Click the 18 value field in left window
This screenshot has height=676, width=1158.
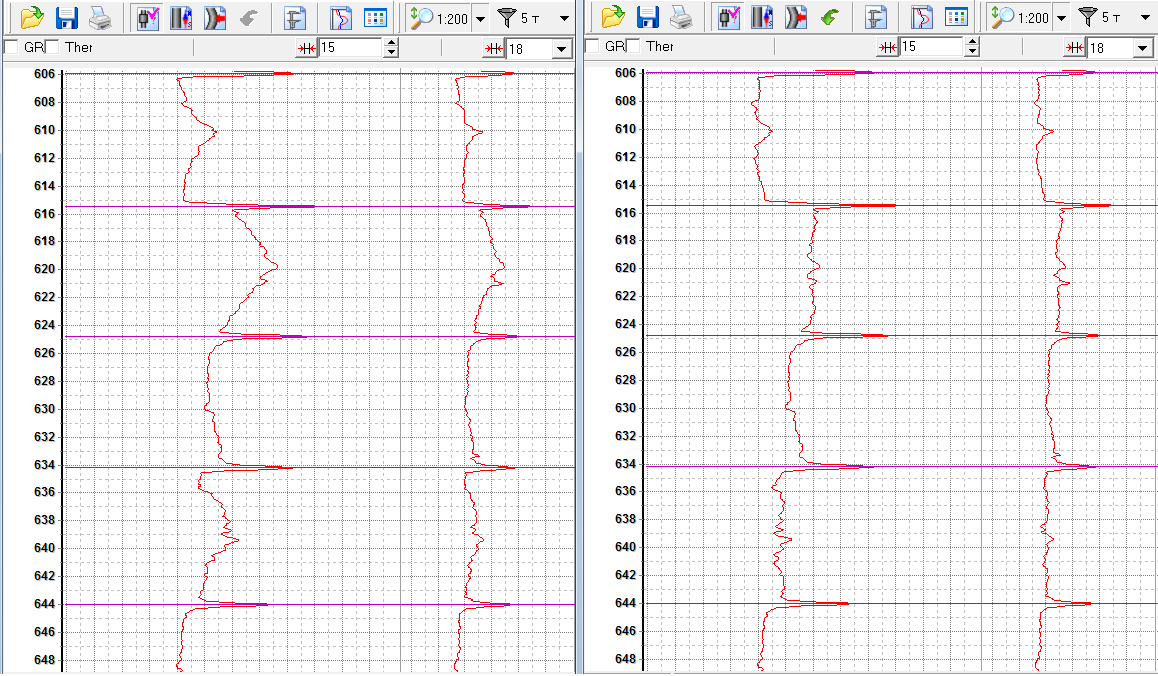[x=530, y=49]
